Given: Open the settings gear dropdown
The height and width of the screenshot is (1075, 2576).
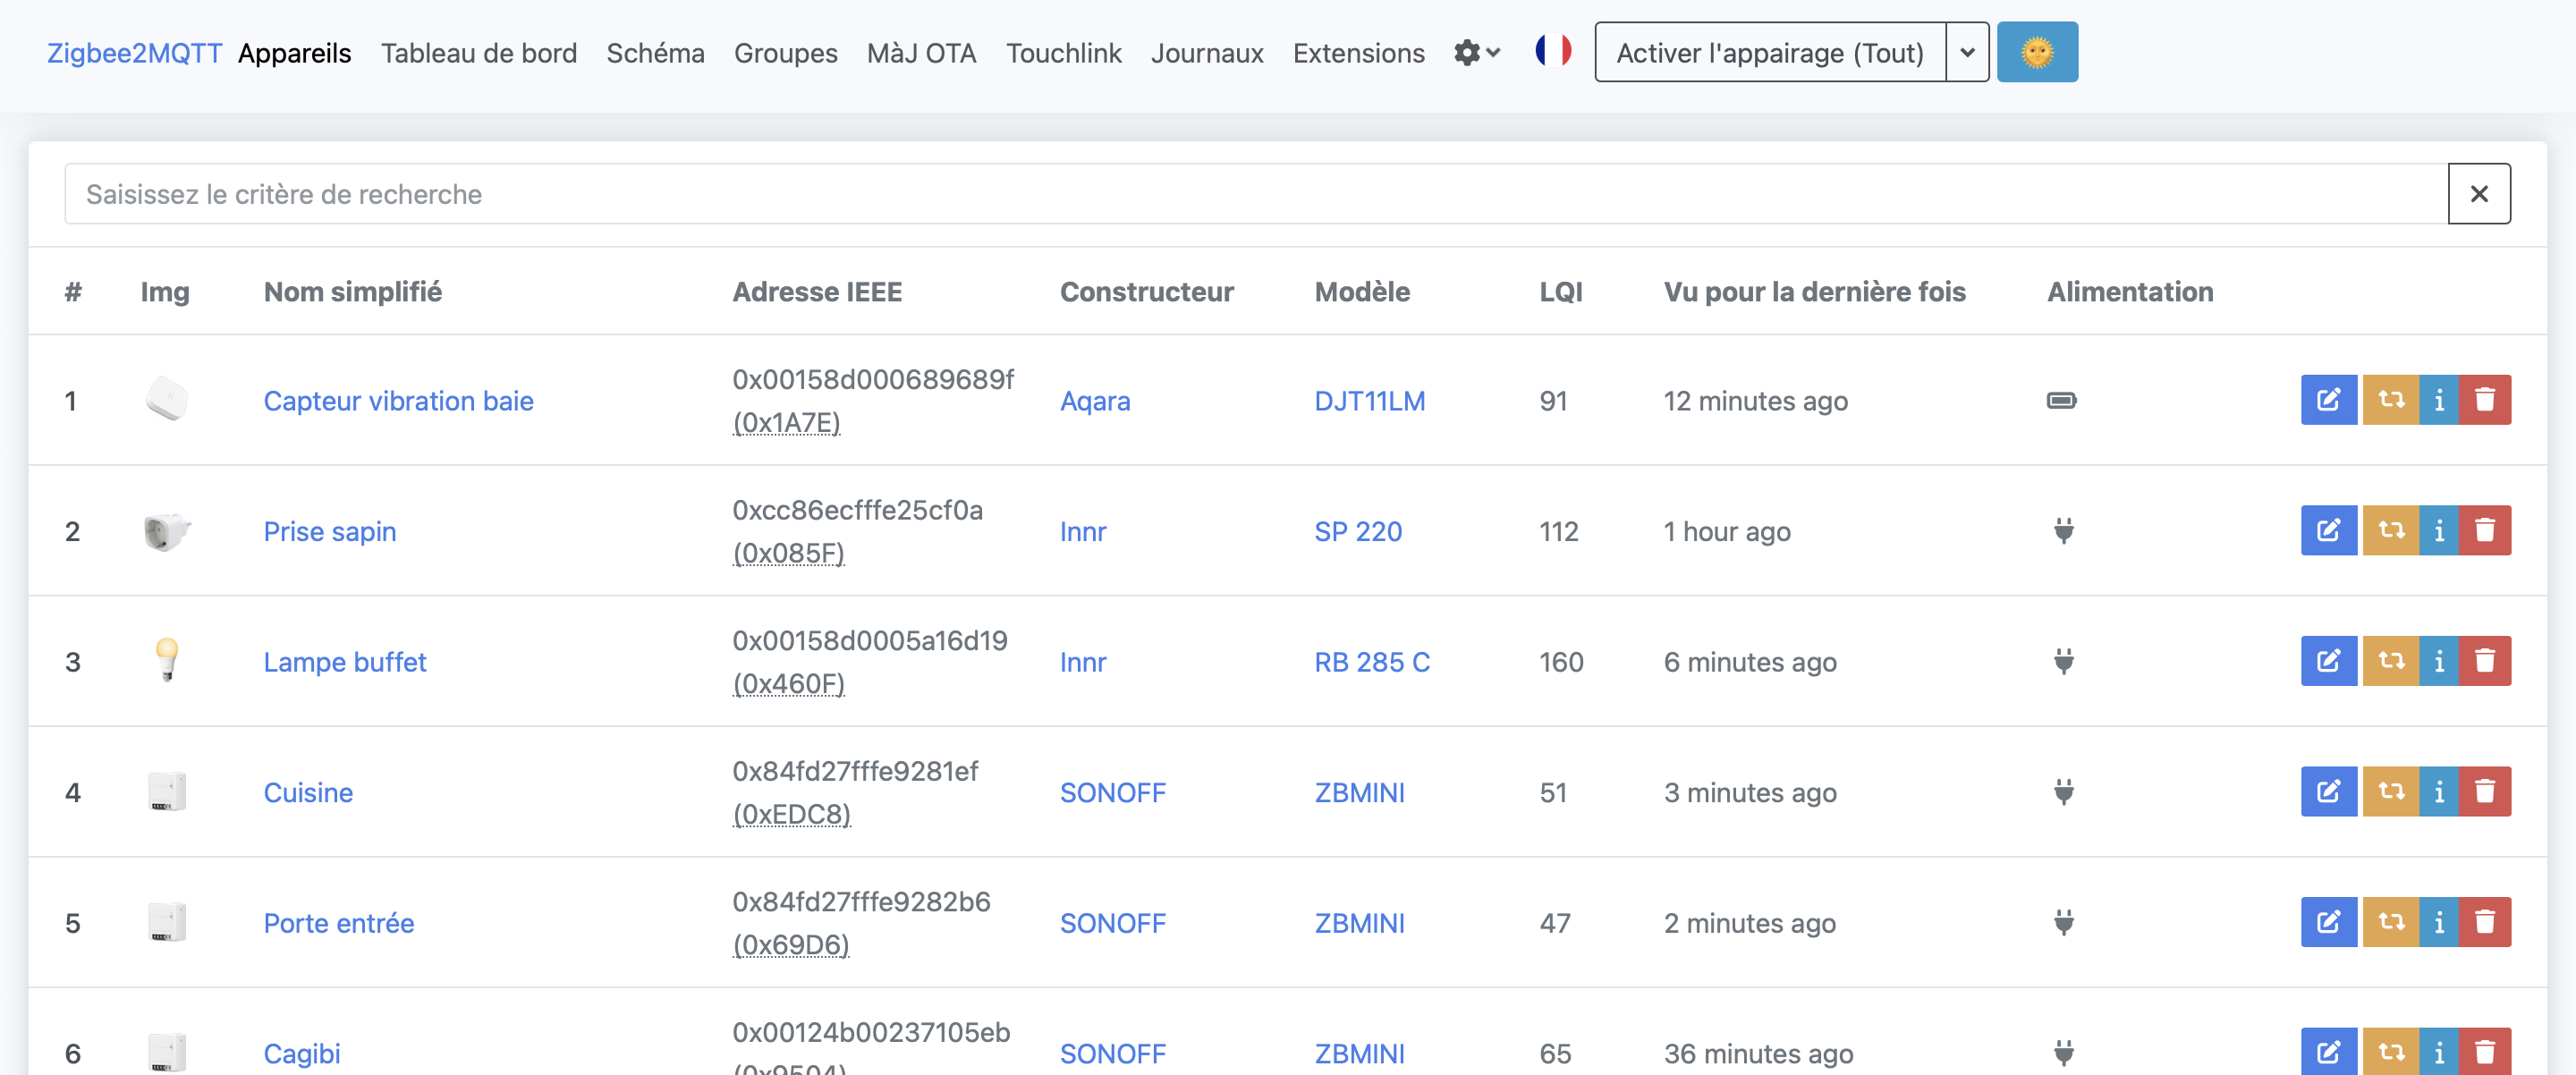Looking at the screenshot, I should [1476, 52].
